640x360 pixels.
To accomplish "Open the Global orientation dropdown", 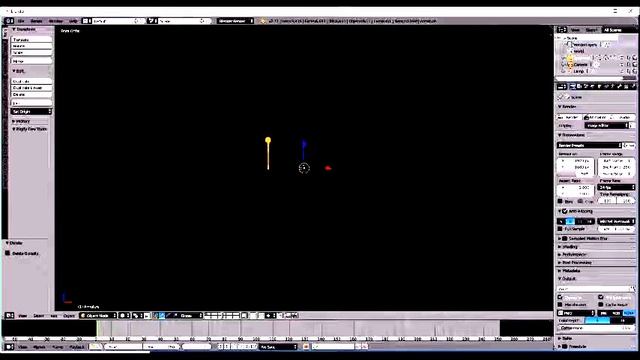I will coord(191,316).
